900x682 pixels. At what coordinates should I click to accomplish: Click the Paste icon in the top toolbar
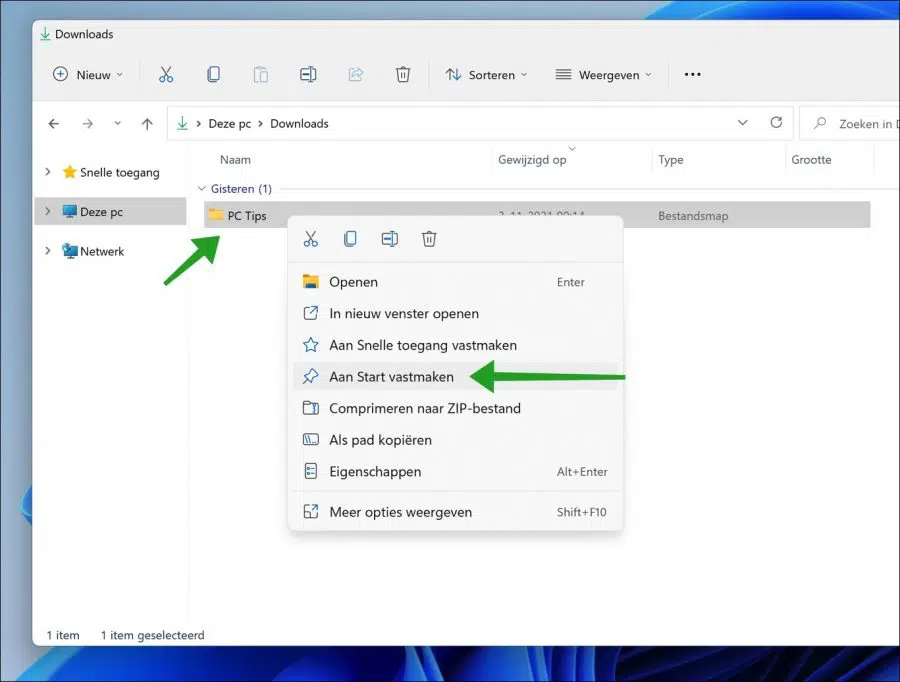tap(261, 75)
